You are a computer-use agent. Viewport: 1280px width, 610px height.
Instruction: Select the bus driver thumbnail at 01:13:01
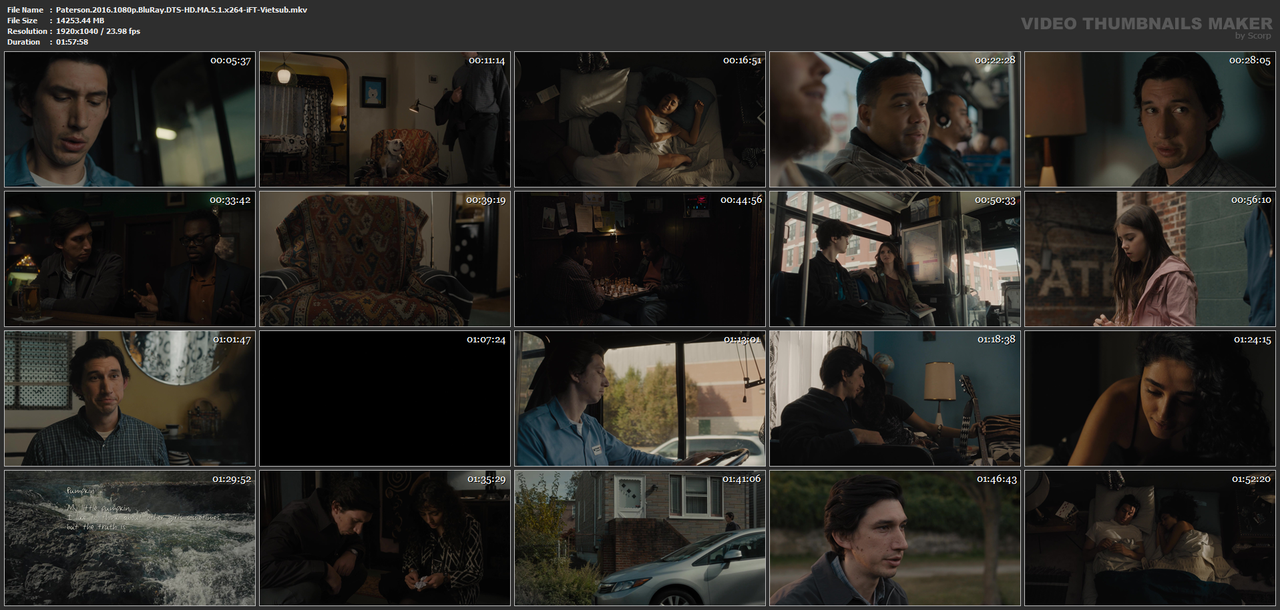pyautogui.click(x=640, y=399)
